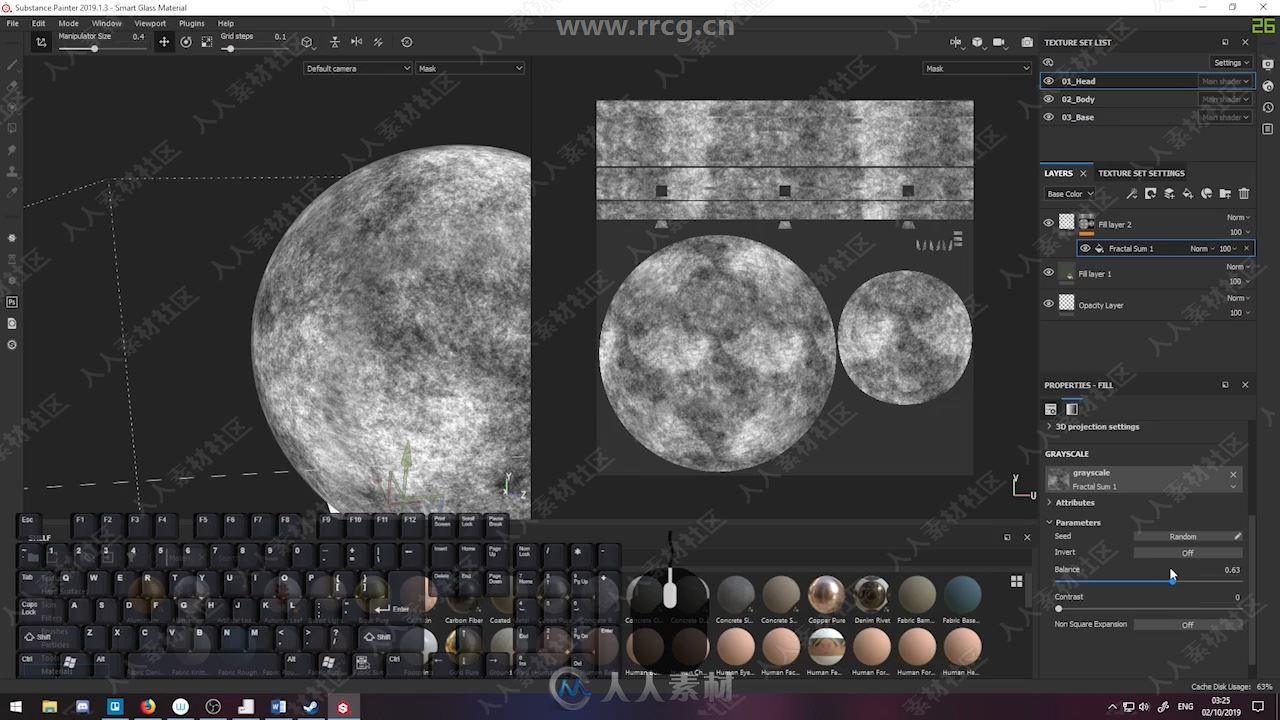Open the 3D viewport Mask channel dropdown
1280x720 pixels.
[470, 68]
